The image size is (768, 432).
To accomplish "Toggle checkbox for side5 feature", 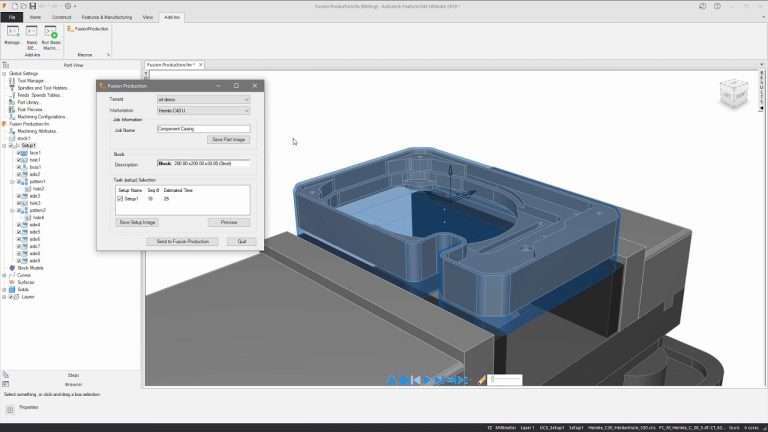I will click(x=19, y=232).
